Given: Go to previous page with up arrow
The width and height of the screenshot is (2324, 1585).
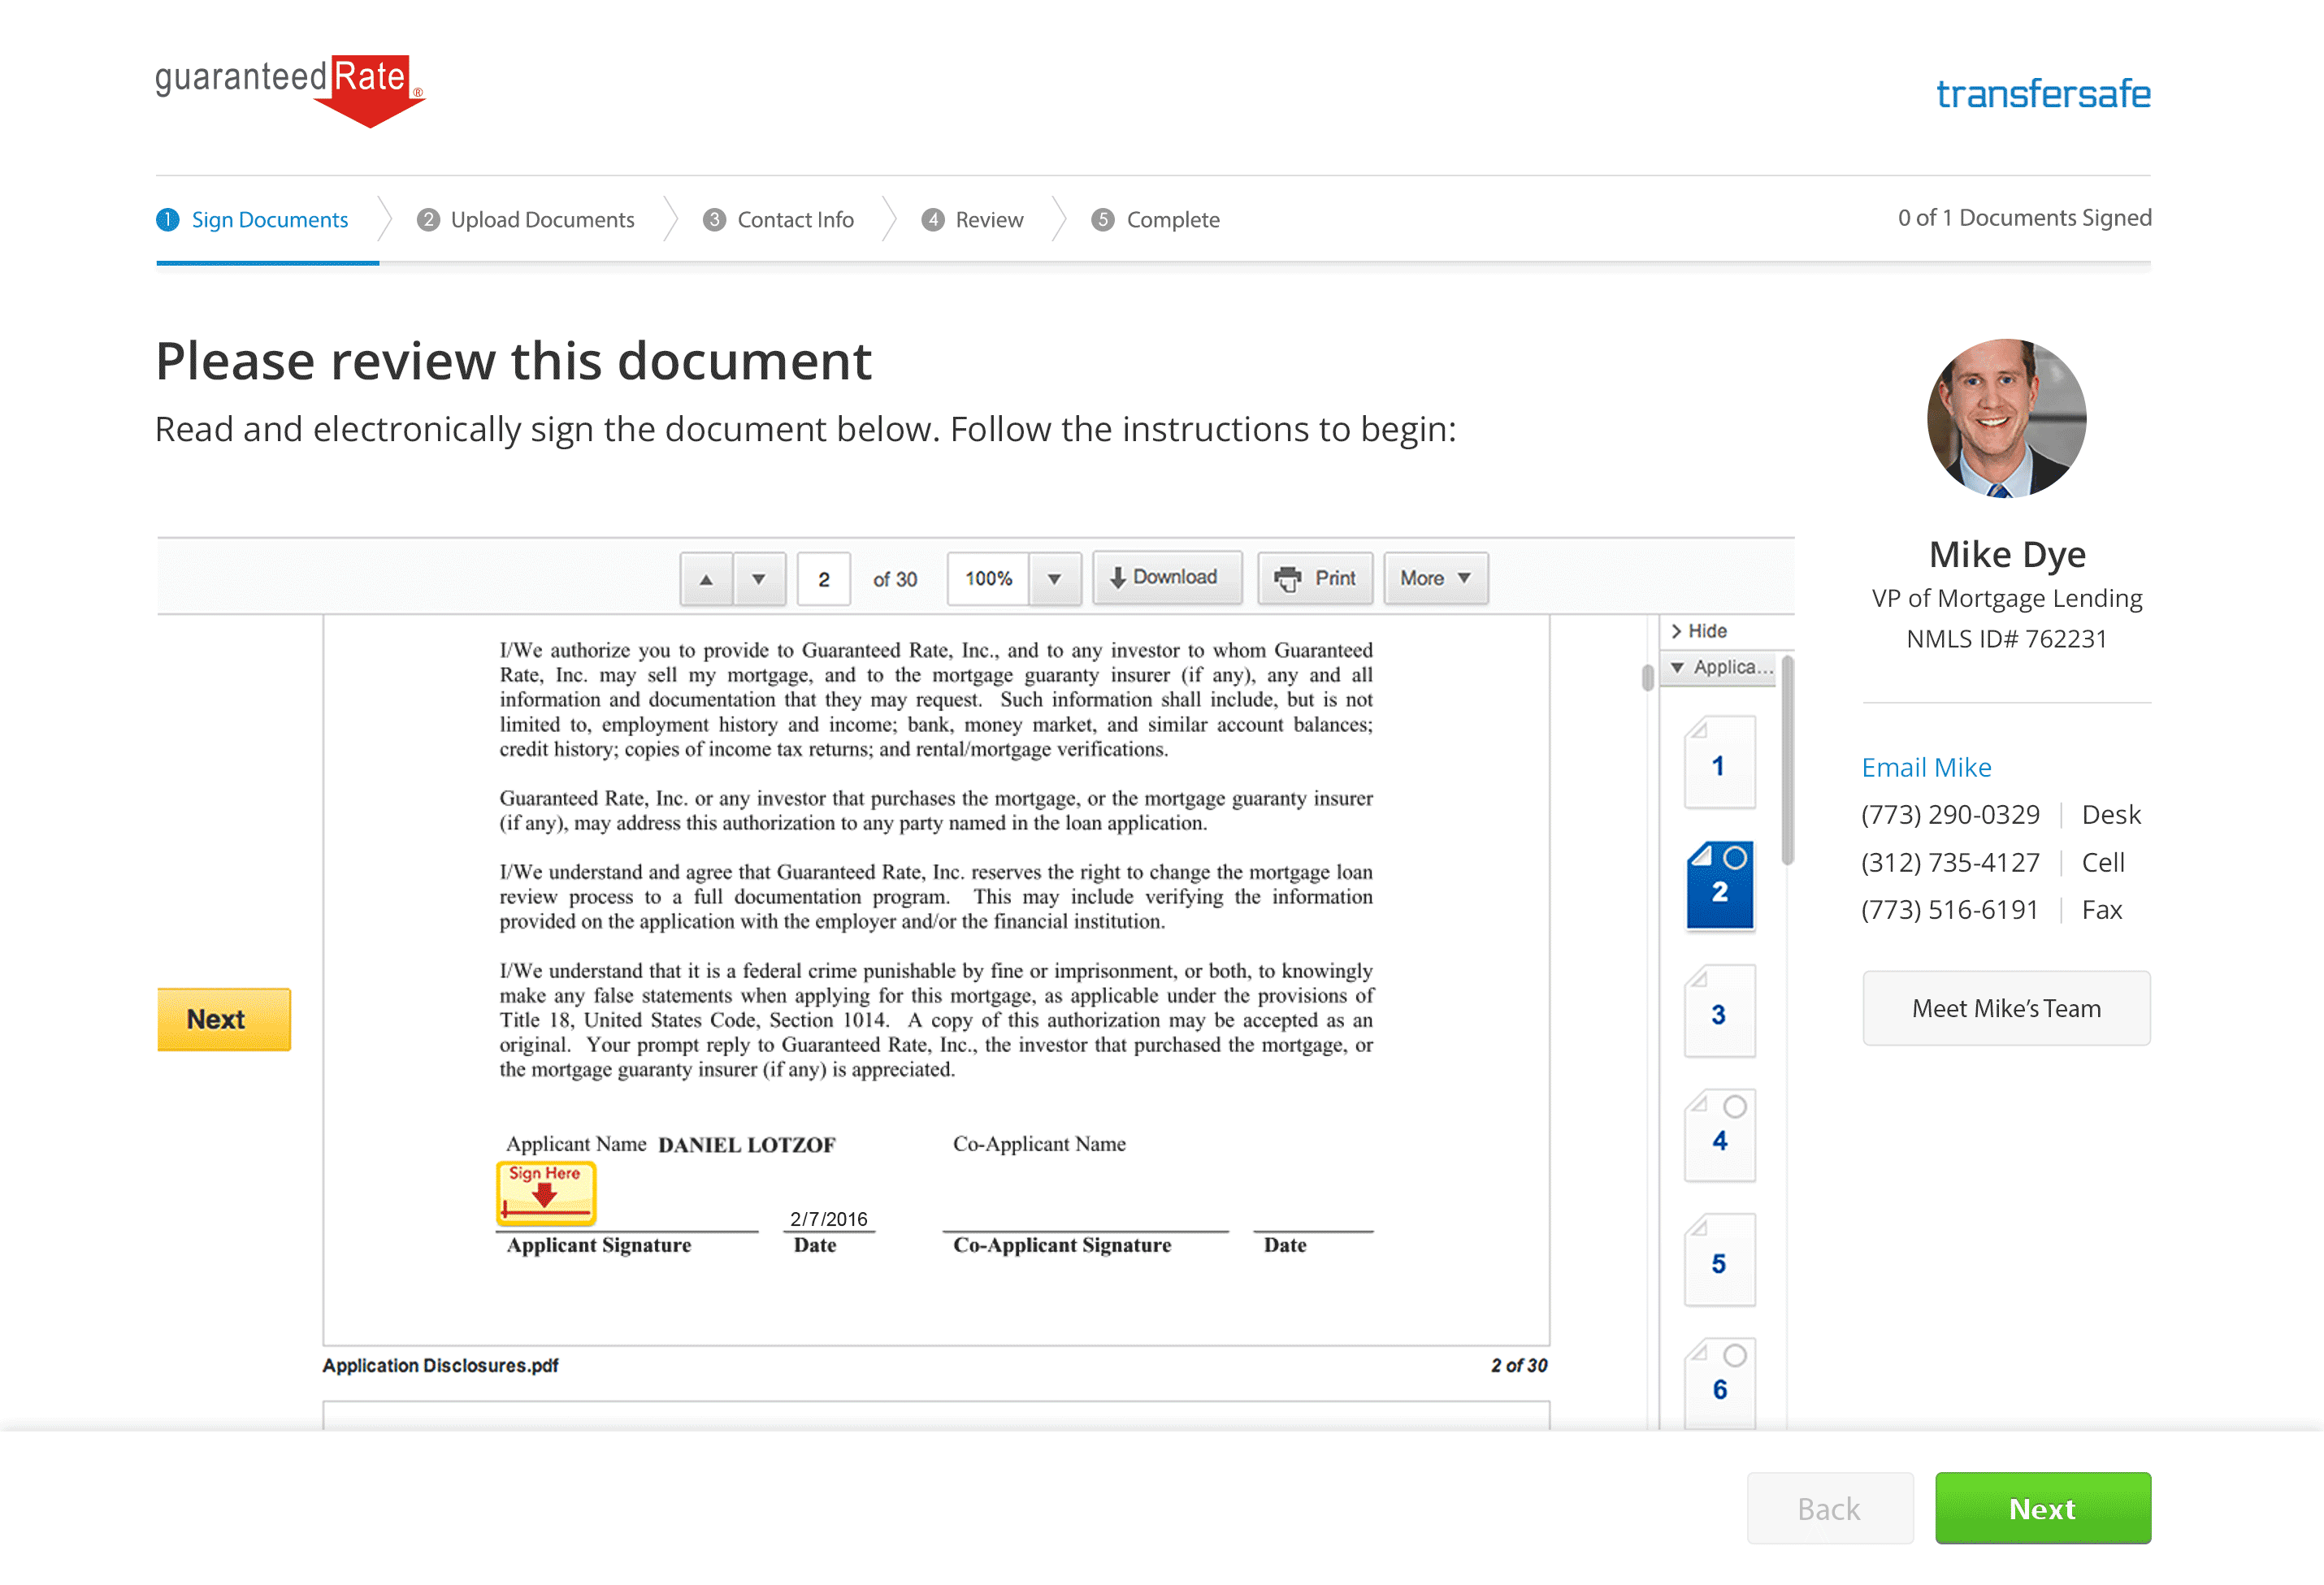Looking at the screenshot, I should (x=706, y=579).
